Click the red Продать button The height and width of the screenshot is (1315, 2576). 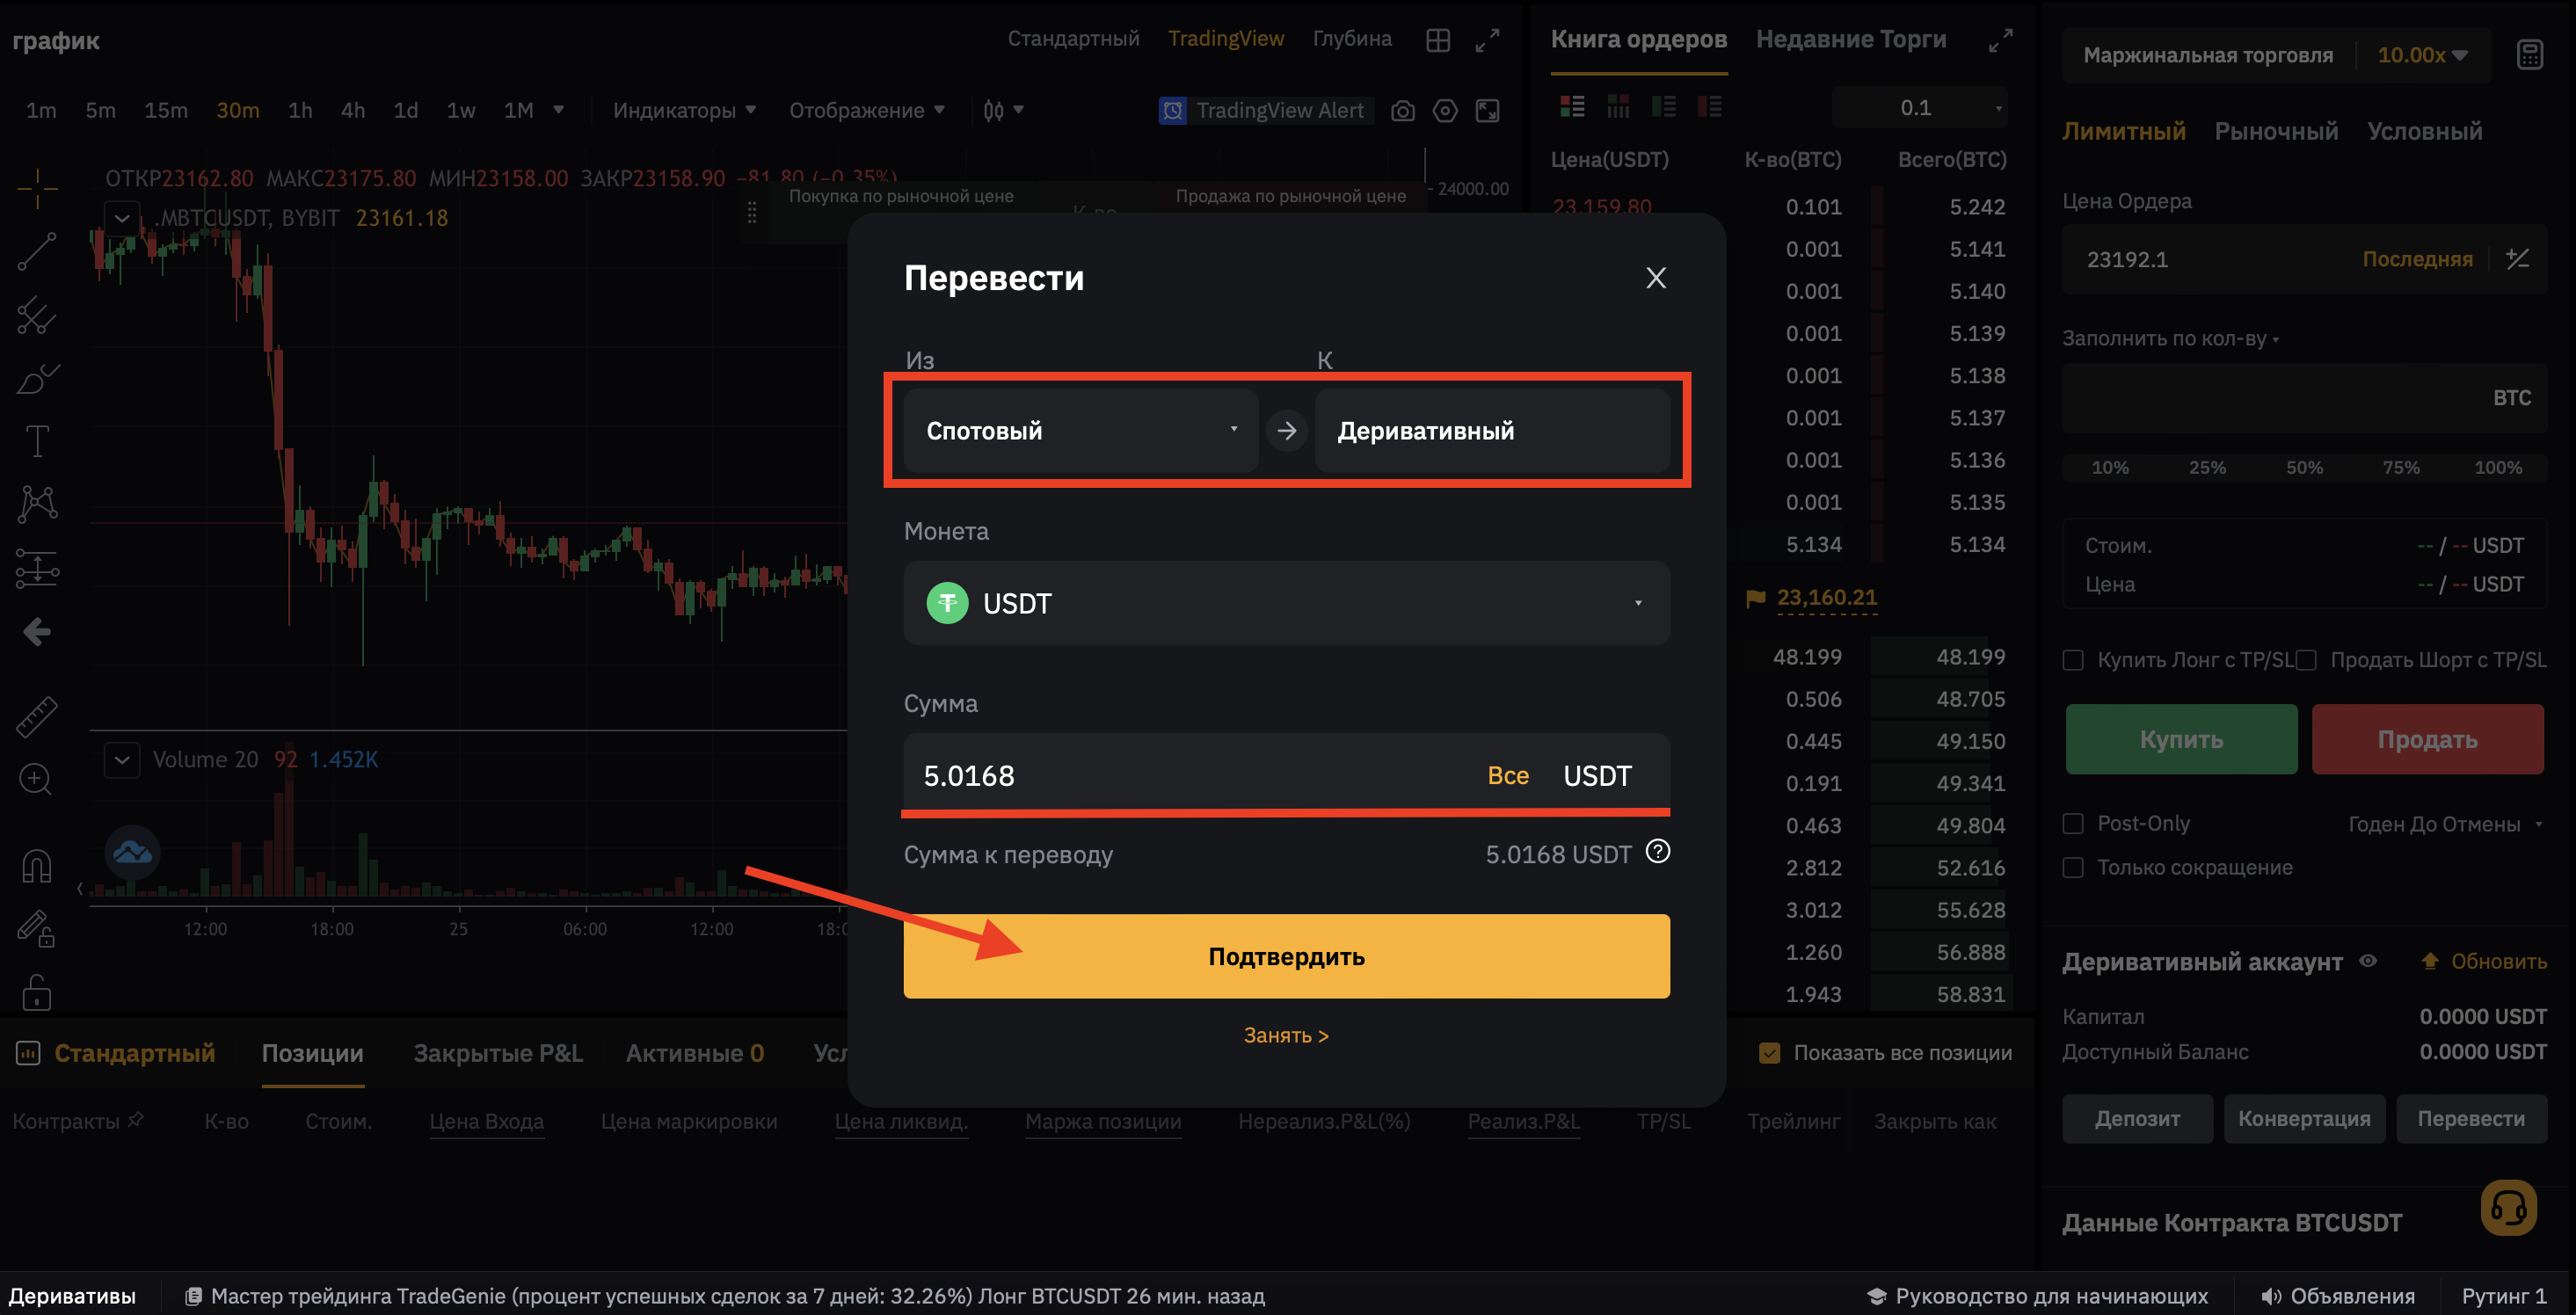pyautogui.click(x=2427, y=739)
